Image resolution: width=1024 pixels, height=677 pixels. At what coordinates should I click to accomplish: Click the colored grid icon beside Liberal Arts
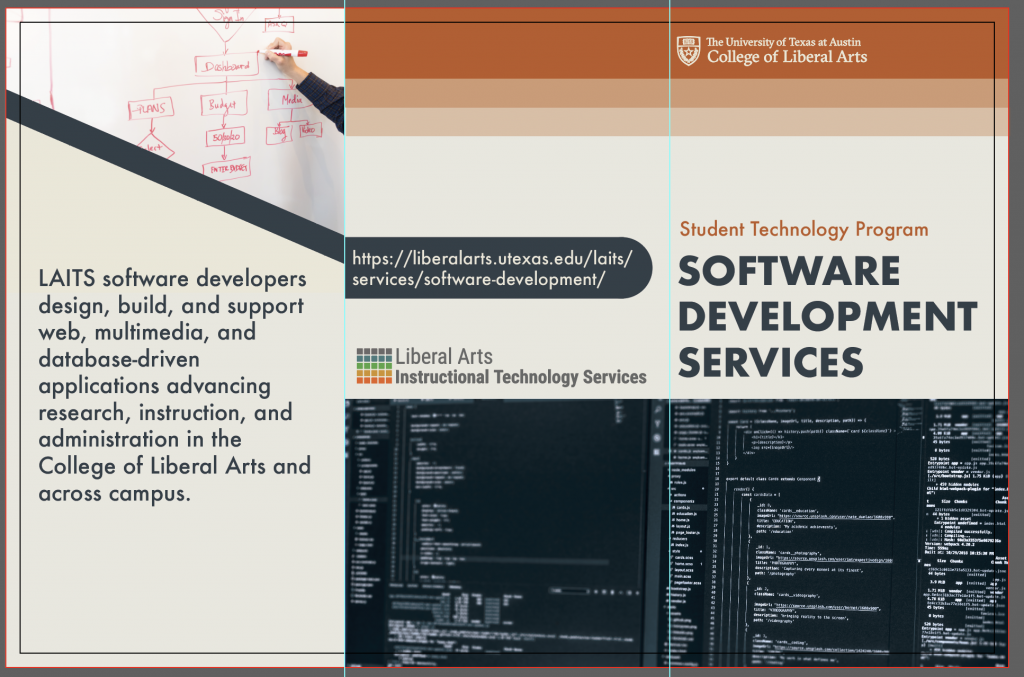374,366
